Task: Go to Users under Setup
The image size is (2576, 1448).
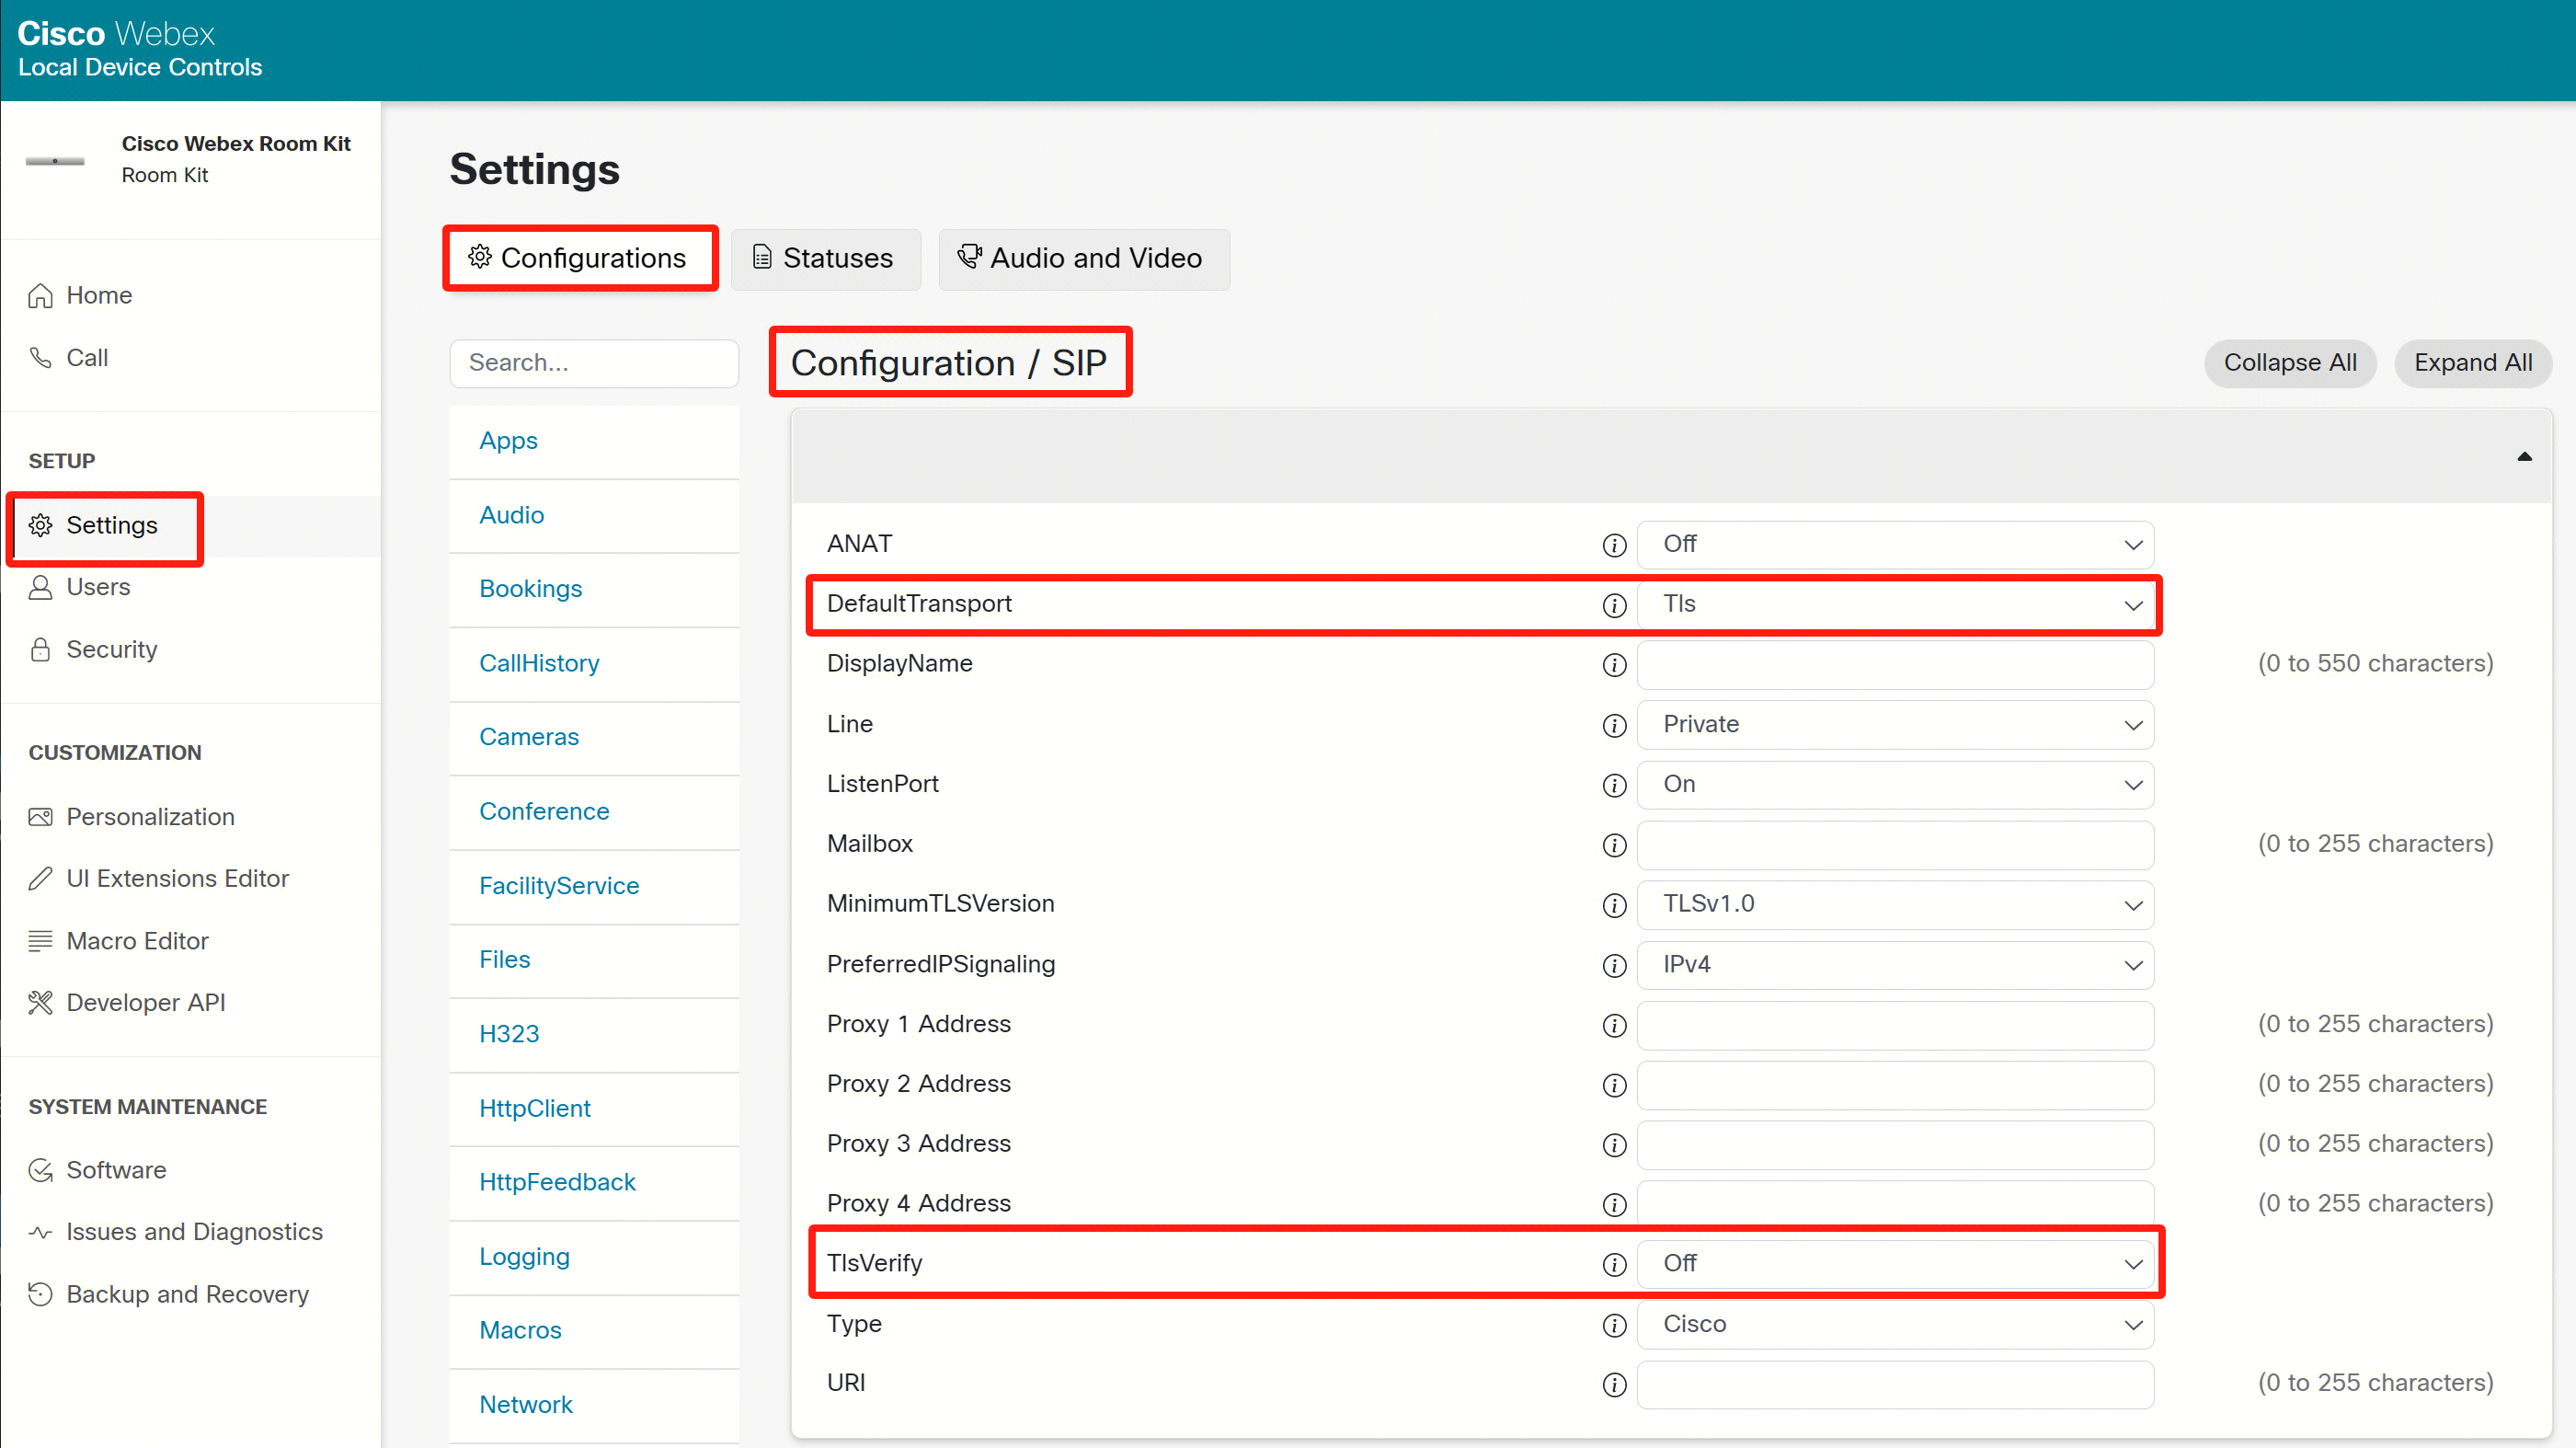Action: (x=79, y=587)
